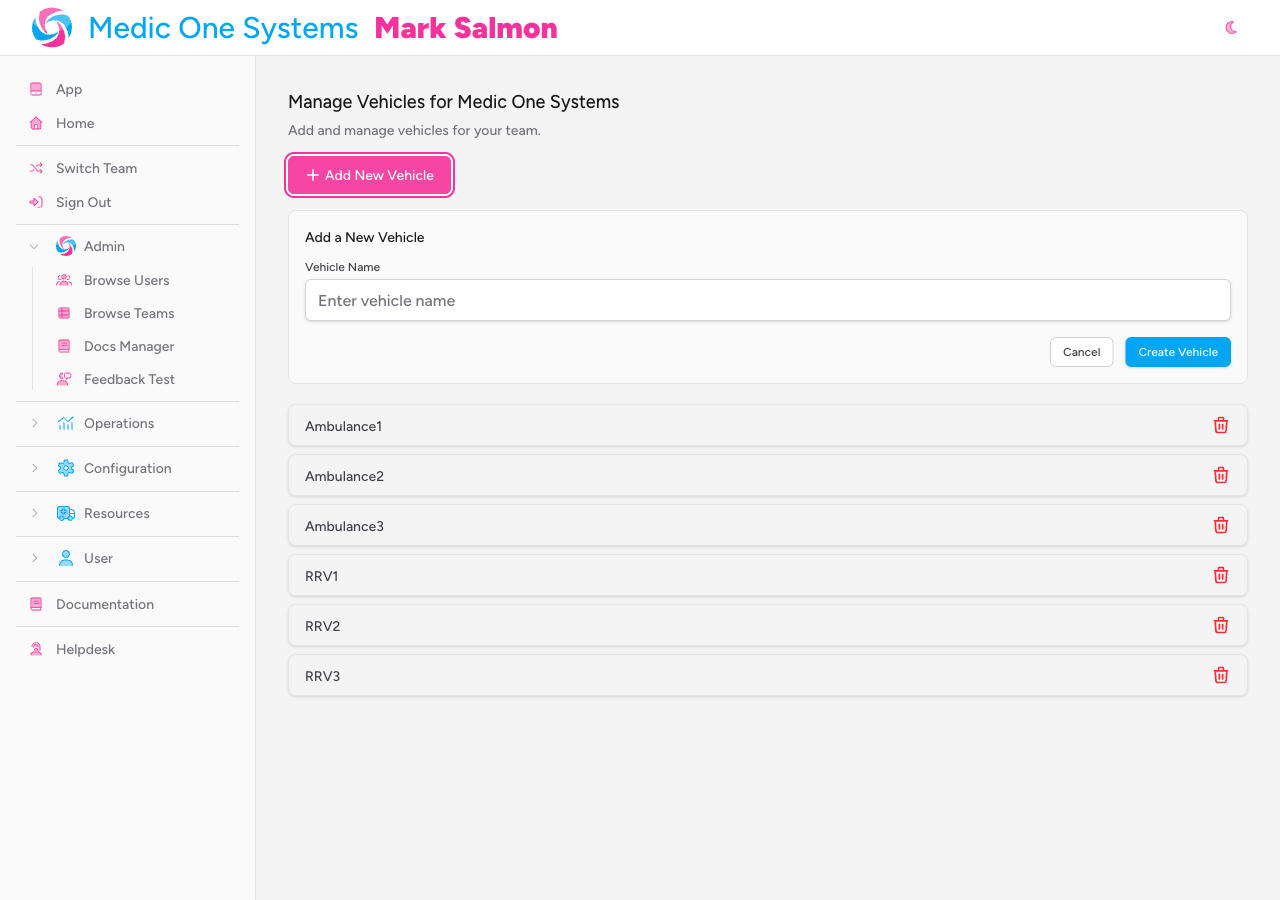This screenshot has height=900, width=1280.
Task: Open Browse Users in the Admin menu
Action: tap(126, 280)
